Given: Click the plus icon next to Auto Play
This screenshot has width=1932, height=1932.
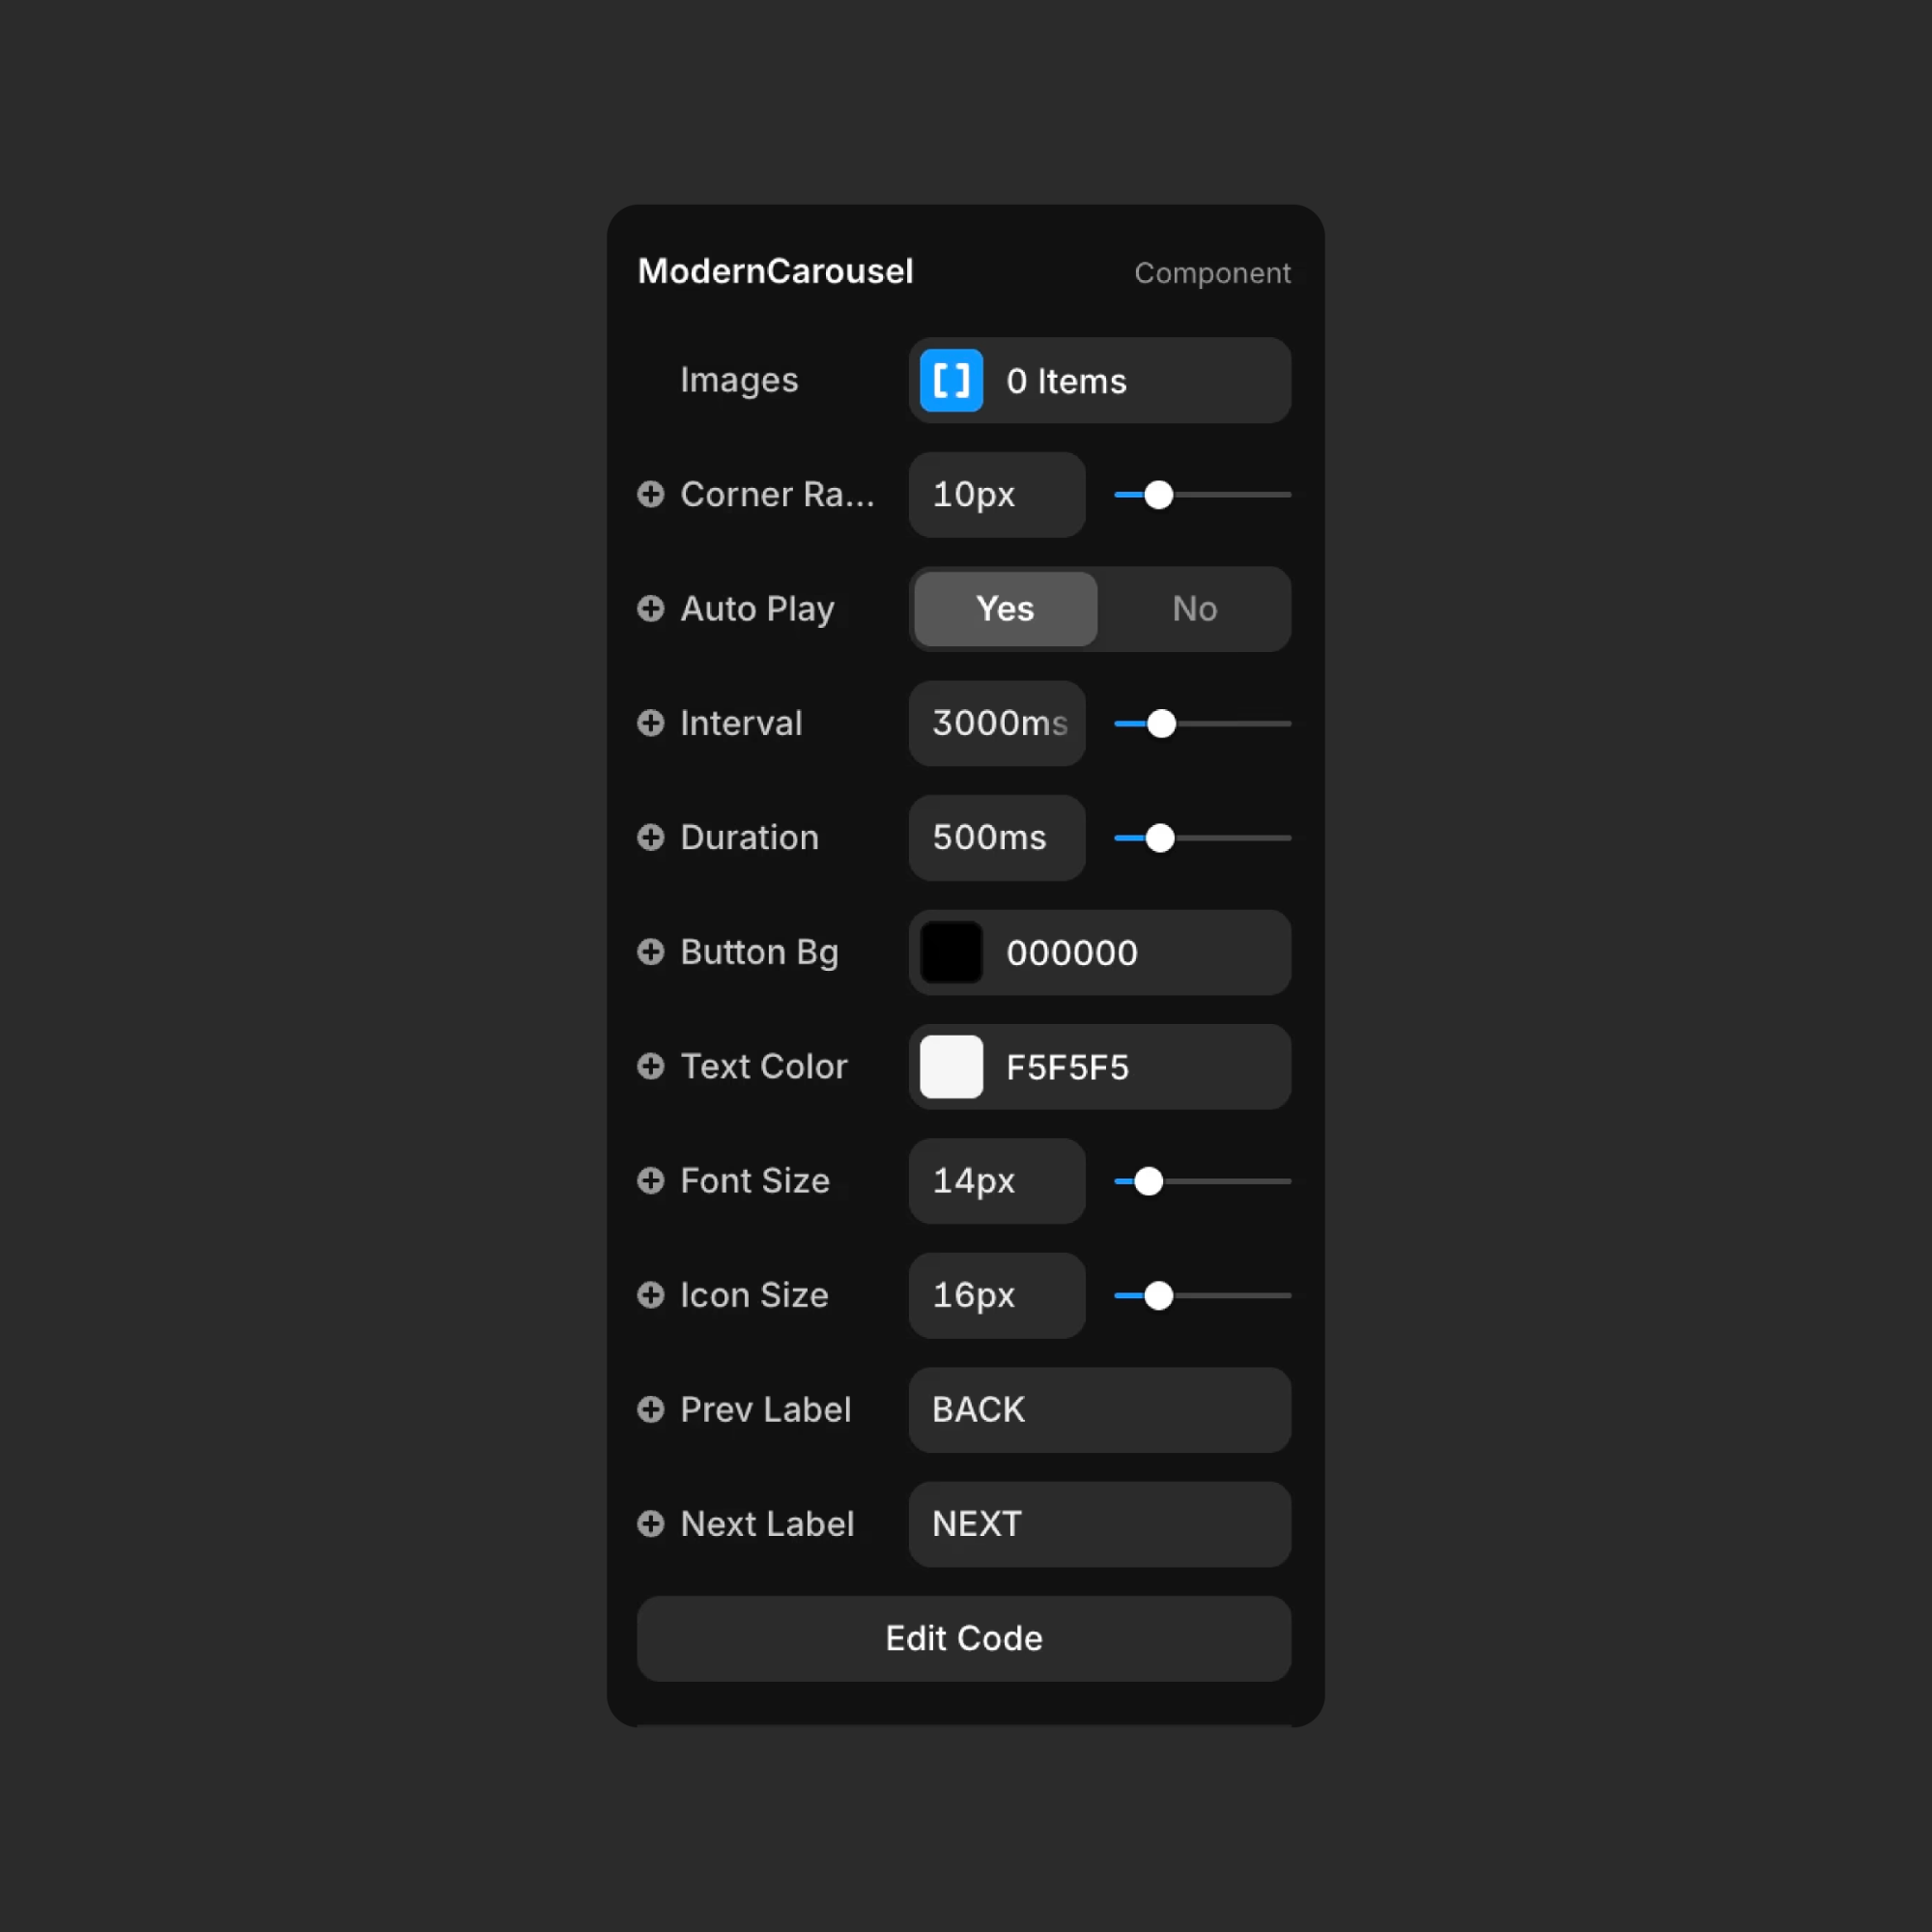Looking at the screenshot, I should pos(651,608).
